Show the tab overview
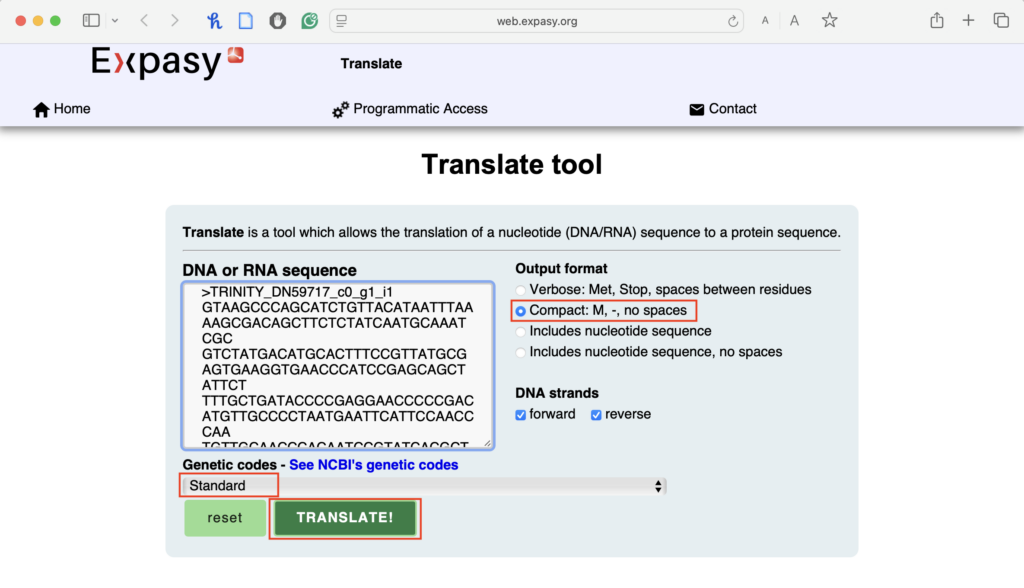This screenshot has height=588, width=1024. tap(1000, 20)
